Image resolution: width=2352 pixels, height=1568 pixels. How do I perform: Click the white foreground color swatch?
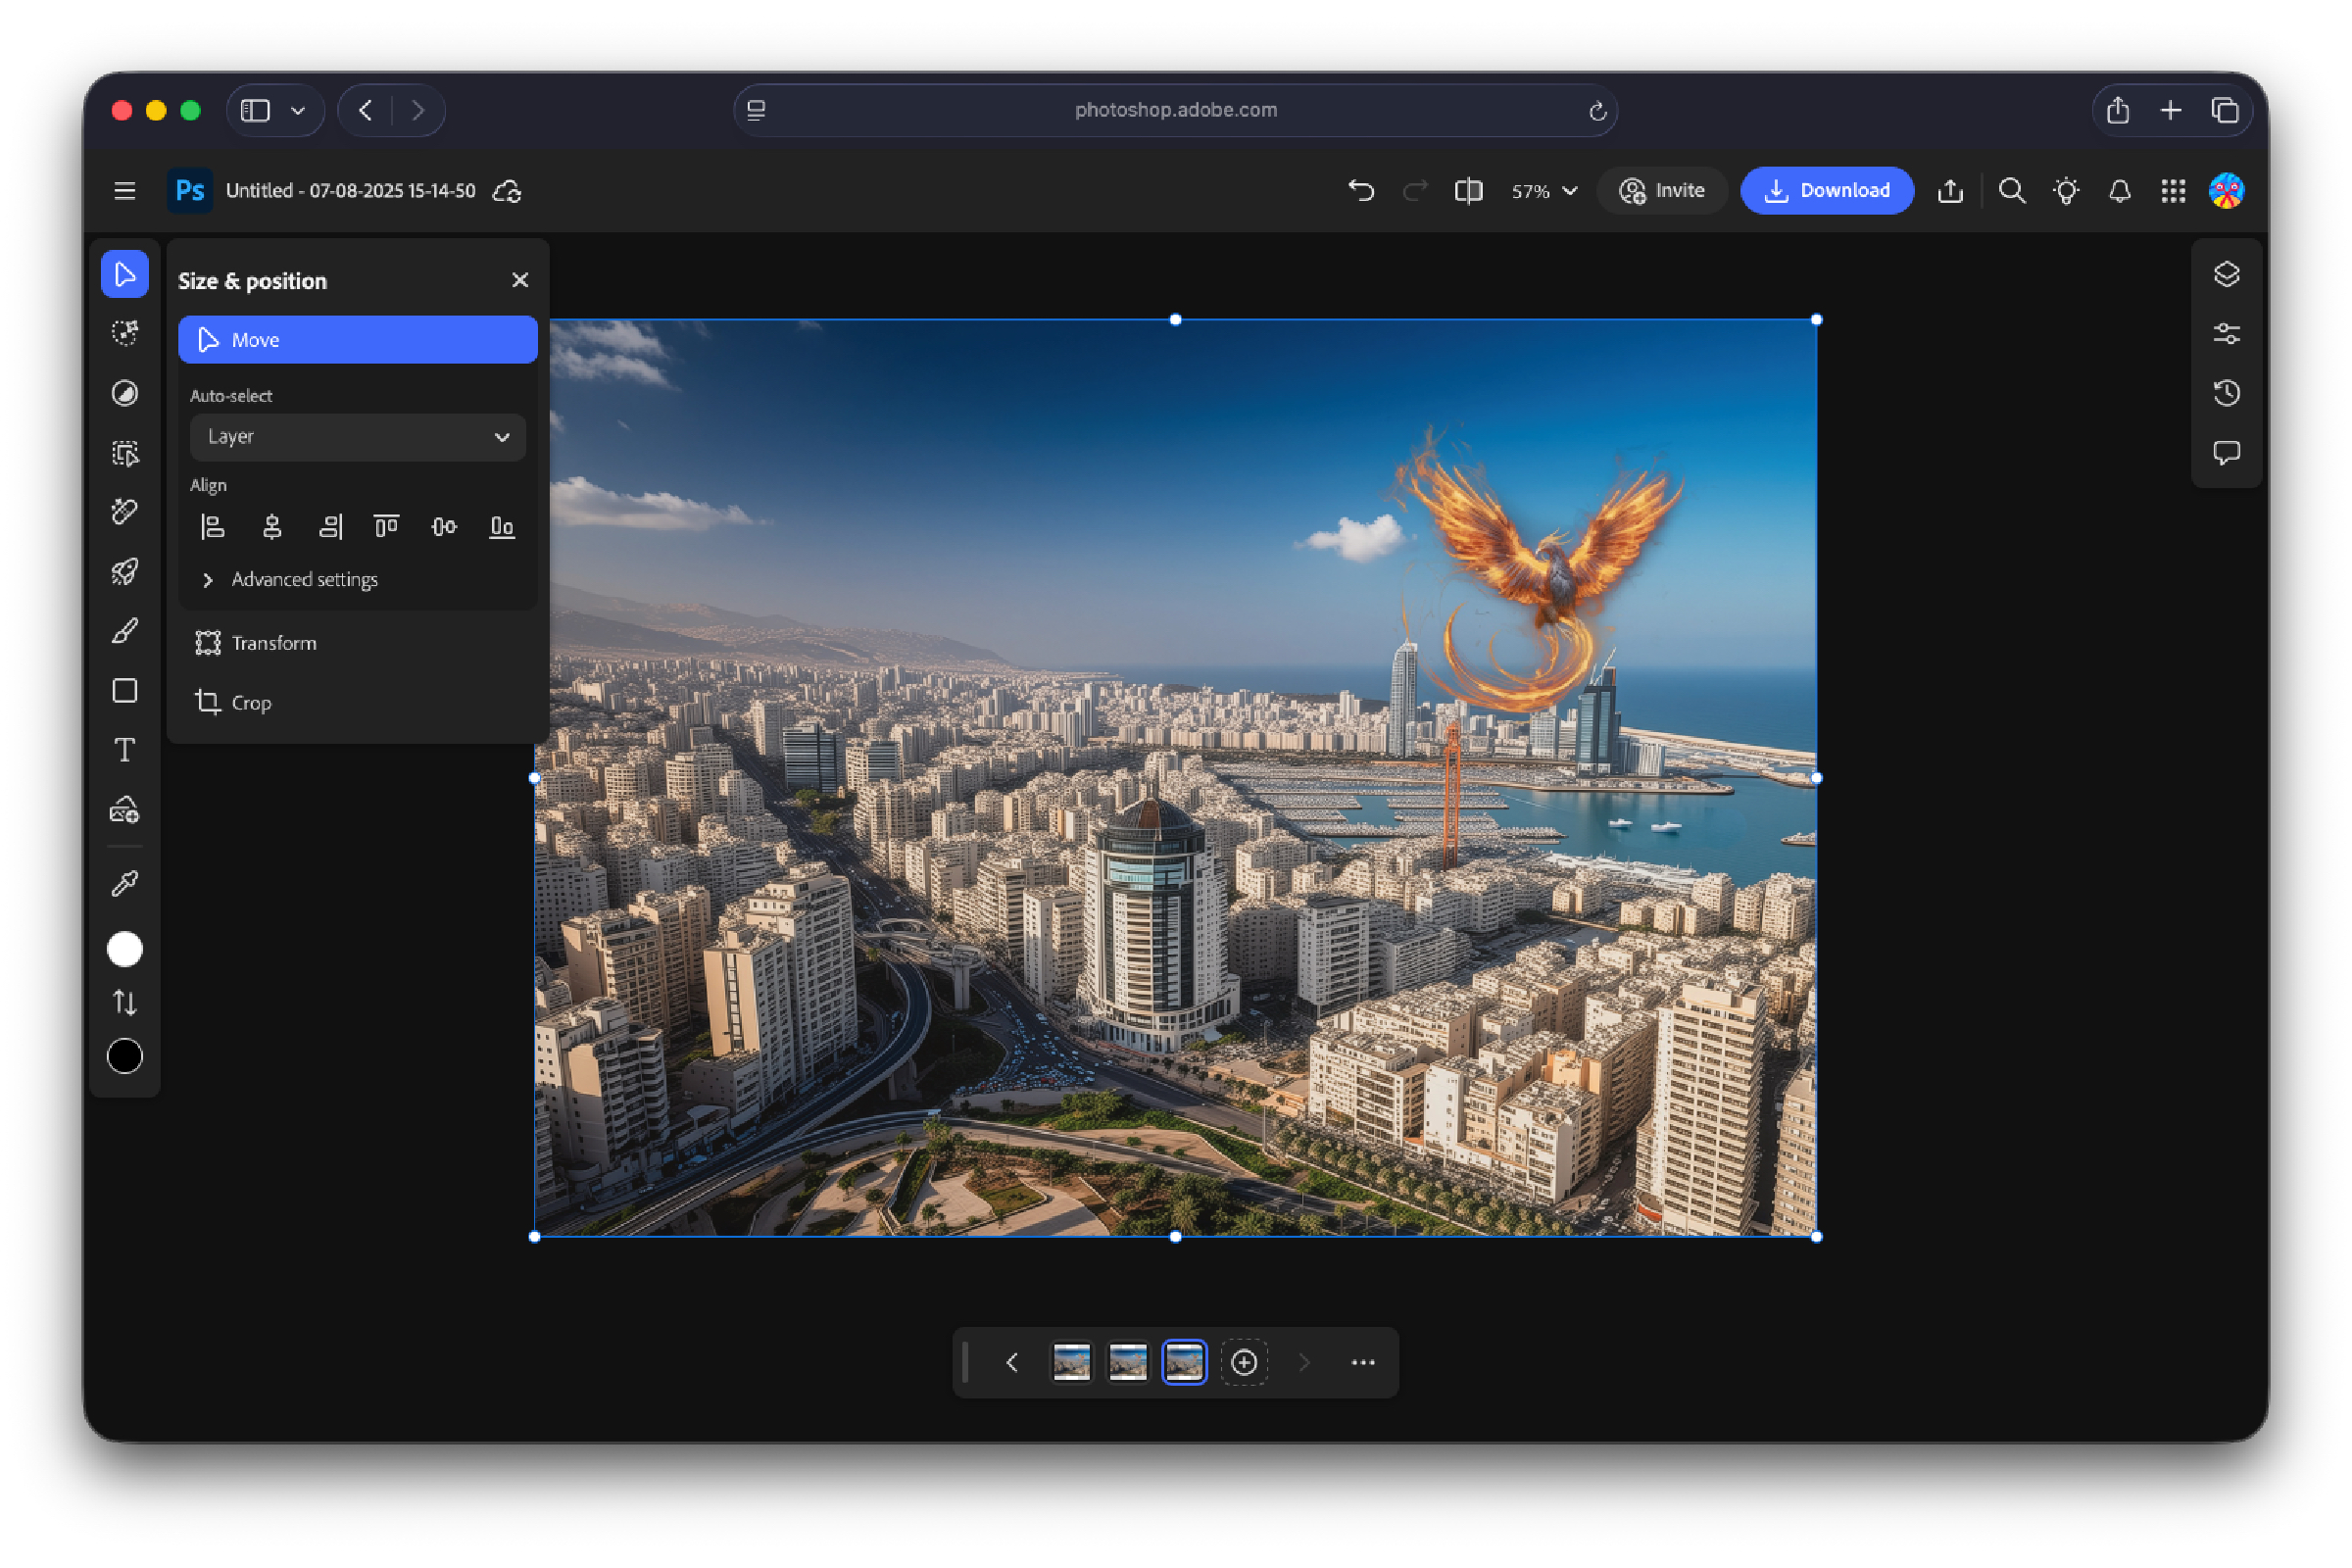tap(125, 948)
